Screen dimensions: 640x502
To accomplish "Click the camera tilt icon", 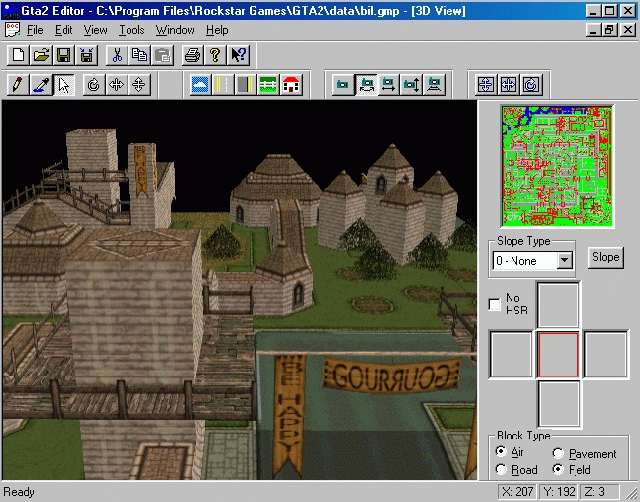I will (434, 85).
